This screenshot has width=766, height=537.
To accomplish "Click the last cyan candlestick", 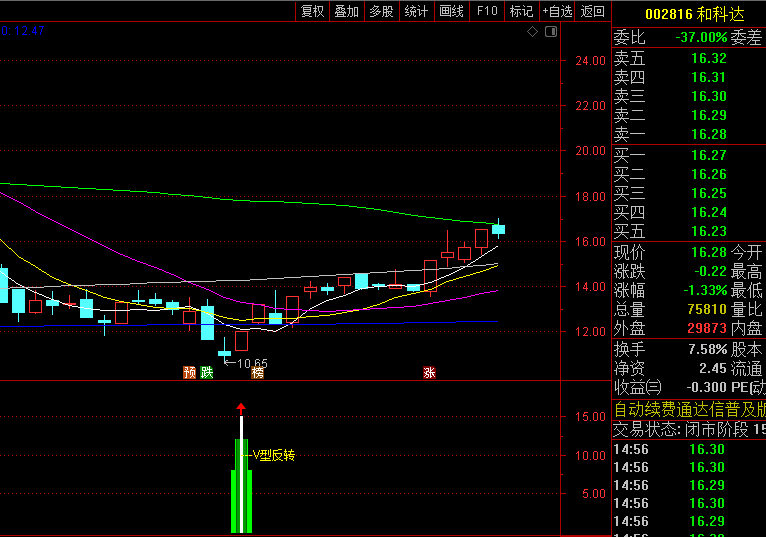I will (x=498, y=230).
